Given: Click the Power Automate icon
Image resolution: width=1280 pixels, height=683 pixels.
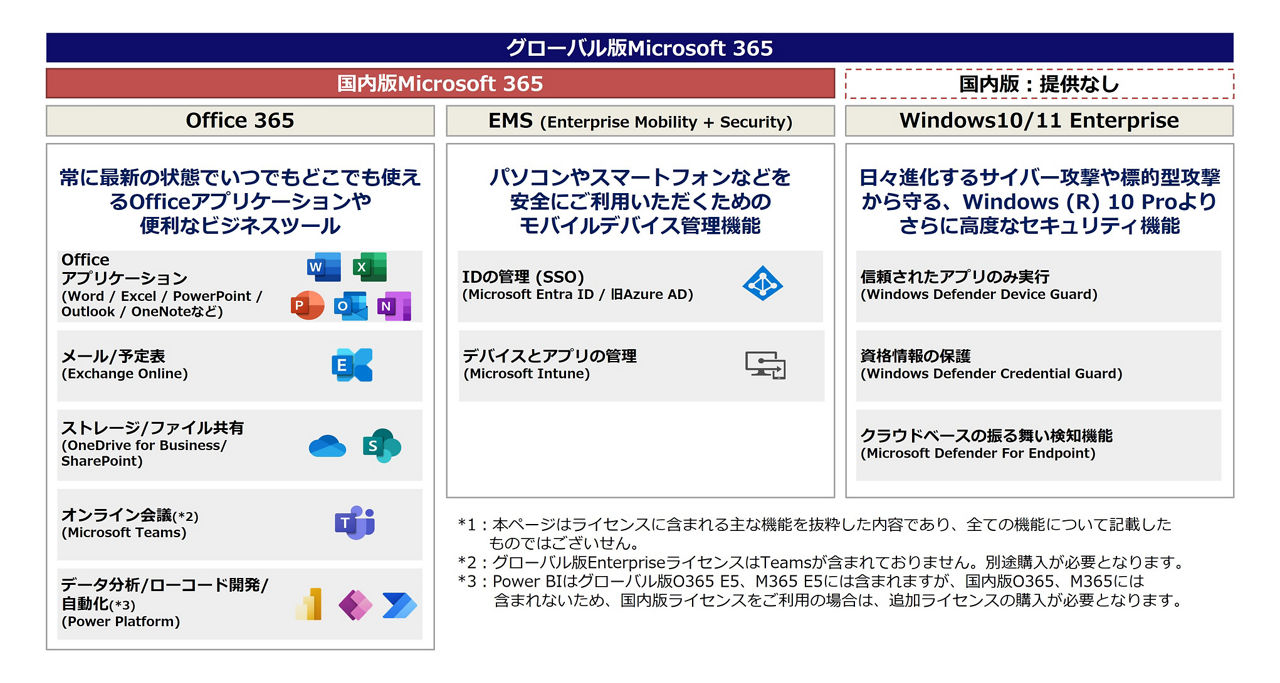Looking at the screenshot, I should tap(400, 605).
